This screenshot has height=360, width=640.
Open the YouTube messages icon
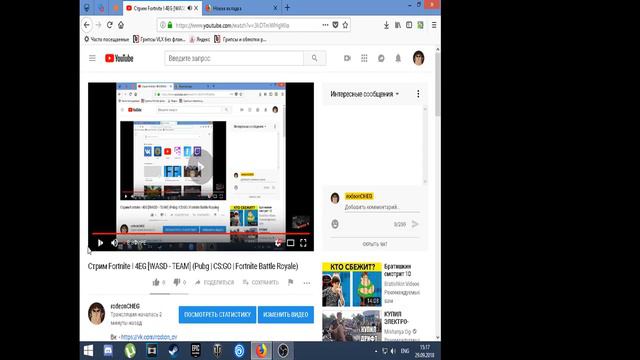(x=381, y=58)
